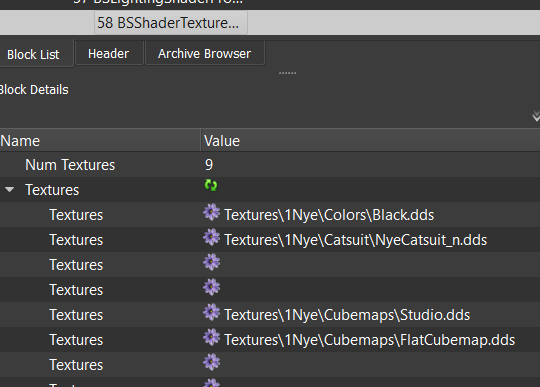
Task: Click the double-chevron collapse arrow in Block Details
Action: coord(536,116)
